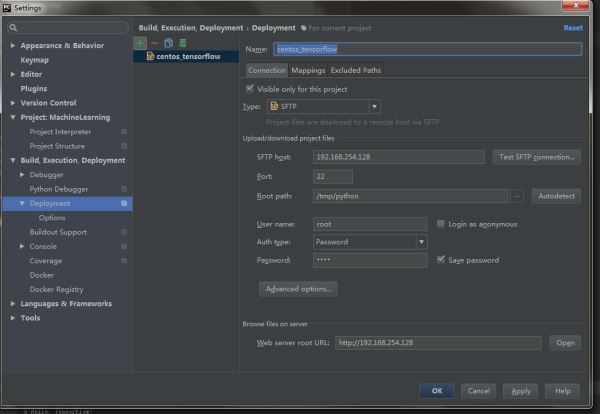This screenshot has height=414, width=600.
Task: Click project-level icon beside Console
Action: pos(124,246)
